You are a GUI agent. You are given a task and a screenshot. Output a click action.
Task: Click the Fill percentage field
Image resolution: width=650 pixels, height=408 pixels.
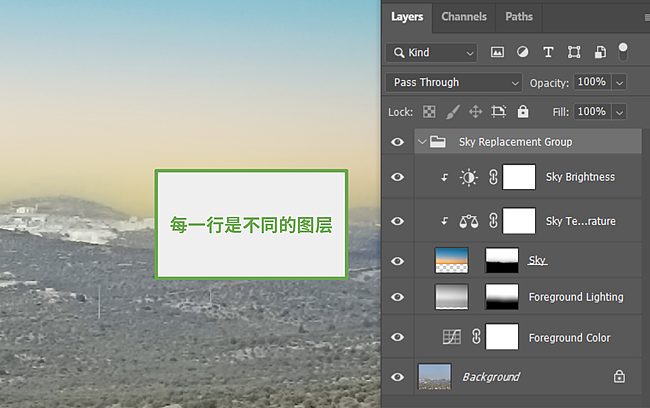[x=591, y=112]
